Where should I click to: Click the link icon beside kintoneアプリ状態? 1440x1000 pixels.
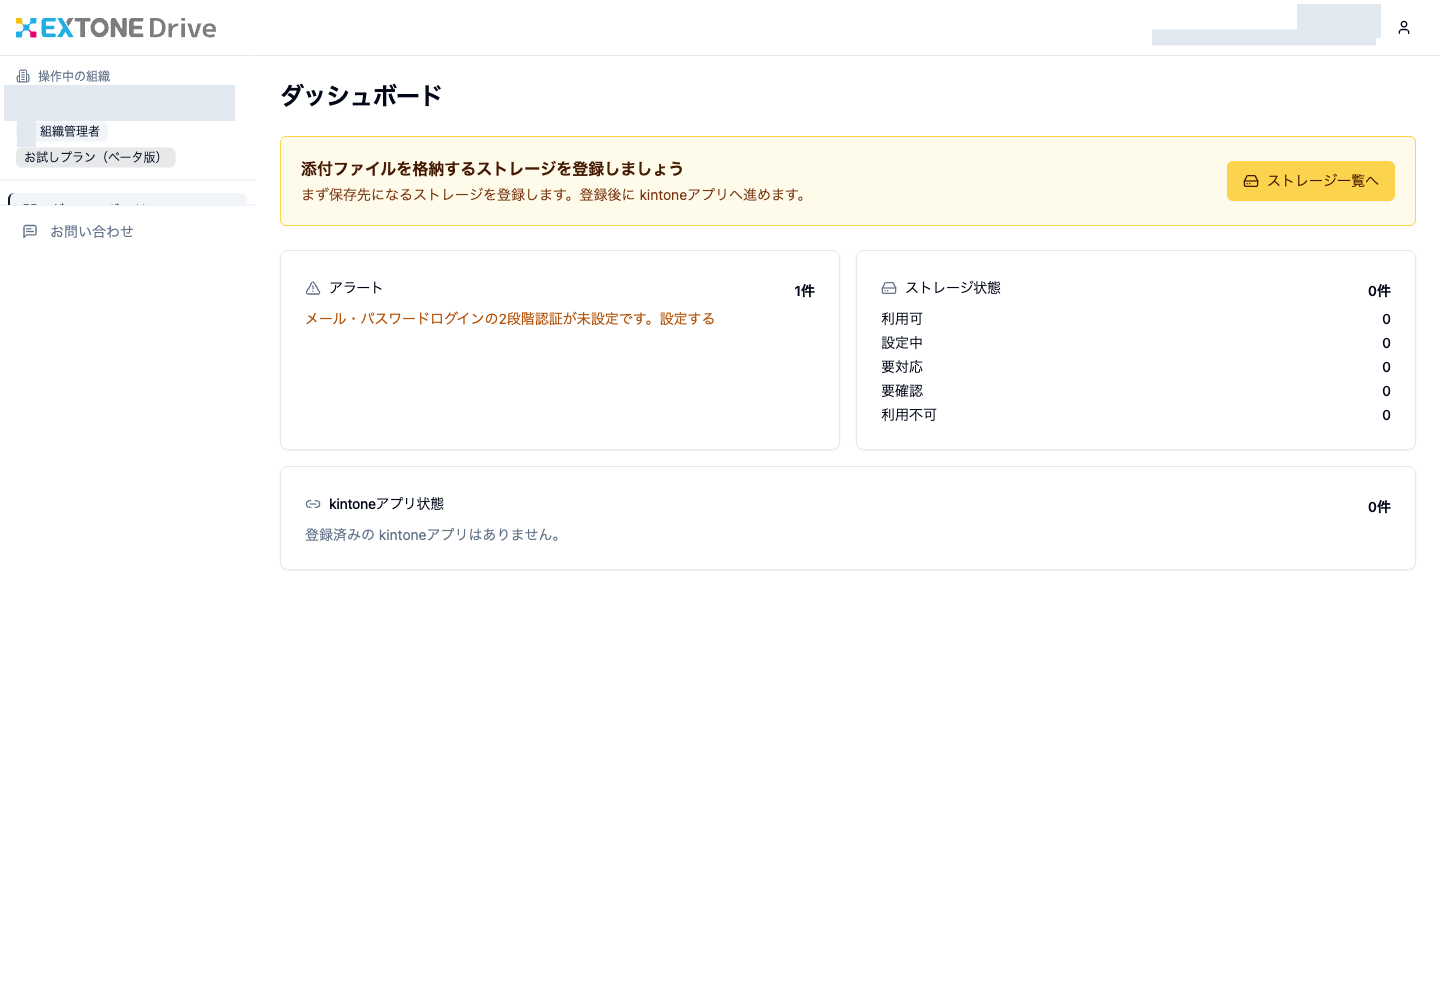(313, 504)
